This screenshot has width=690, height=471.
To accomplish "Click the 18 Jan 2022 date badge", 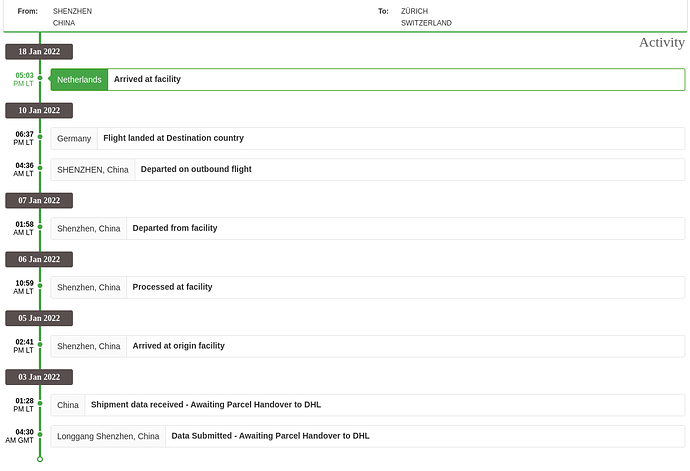I will [39, 52].
